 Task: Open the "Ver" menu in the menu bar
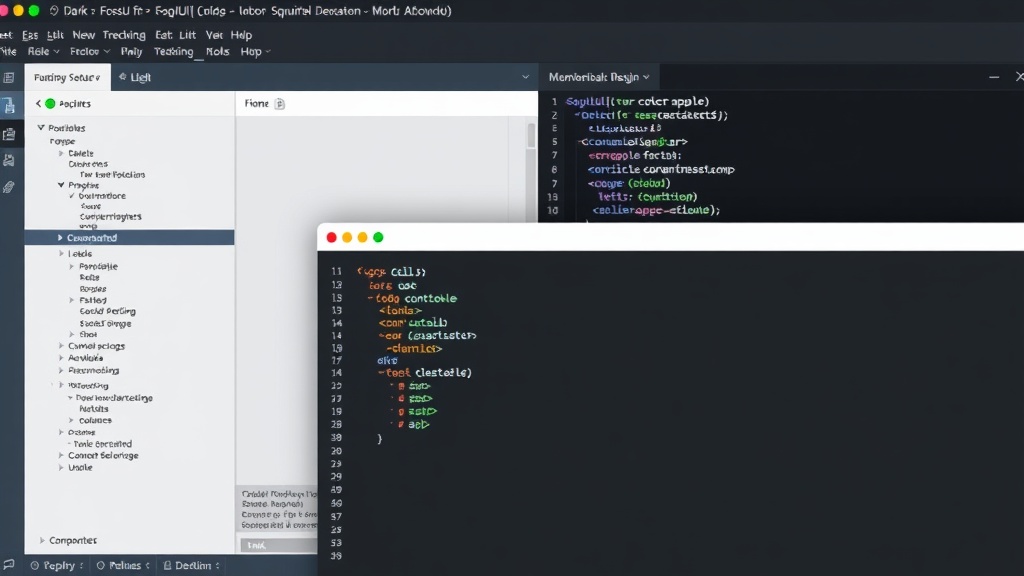click(214, 35)
